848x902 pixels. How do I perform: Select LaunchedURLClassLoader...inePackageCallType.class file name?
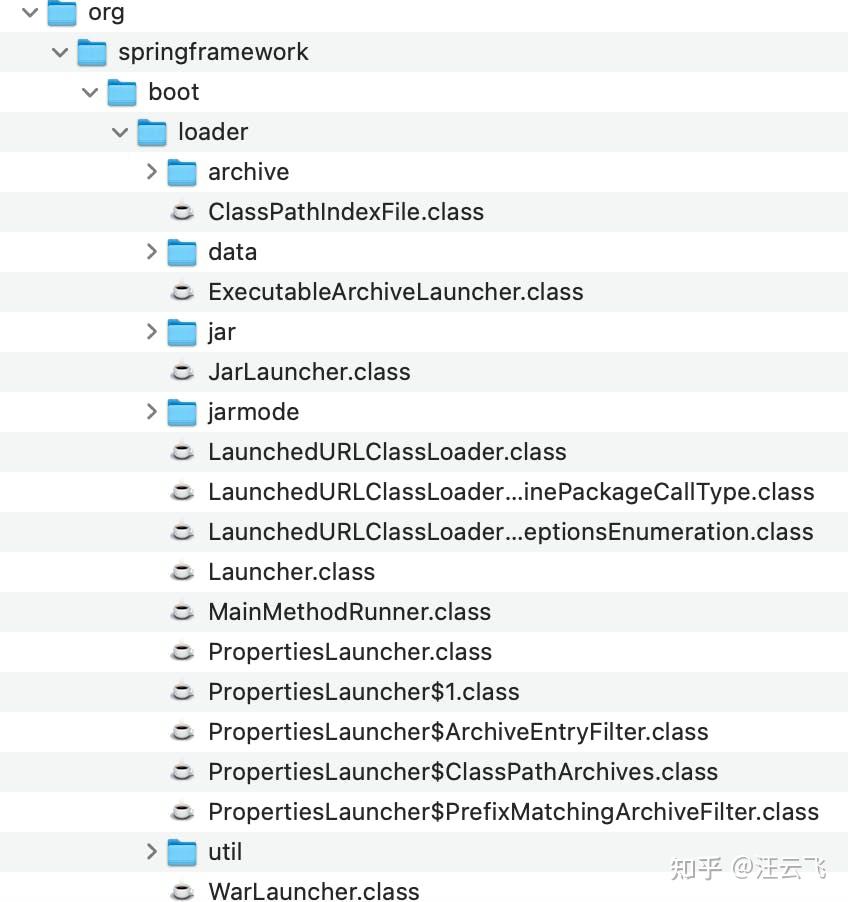[511, 492]
